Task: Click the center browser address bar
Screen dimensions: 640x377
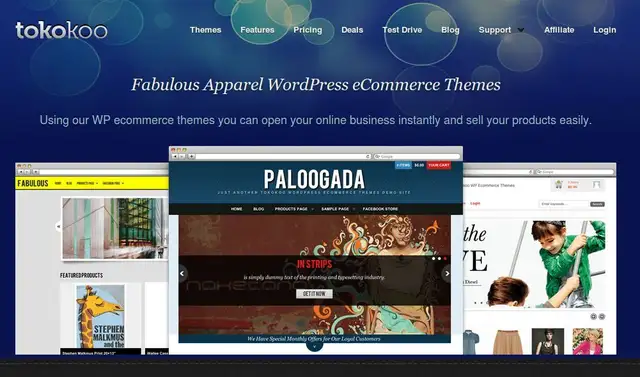Action: pos(284,156)
